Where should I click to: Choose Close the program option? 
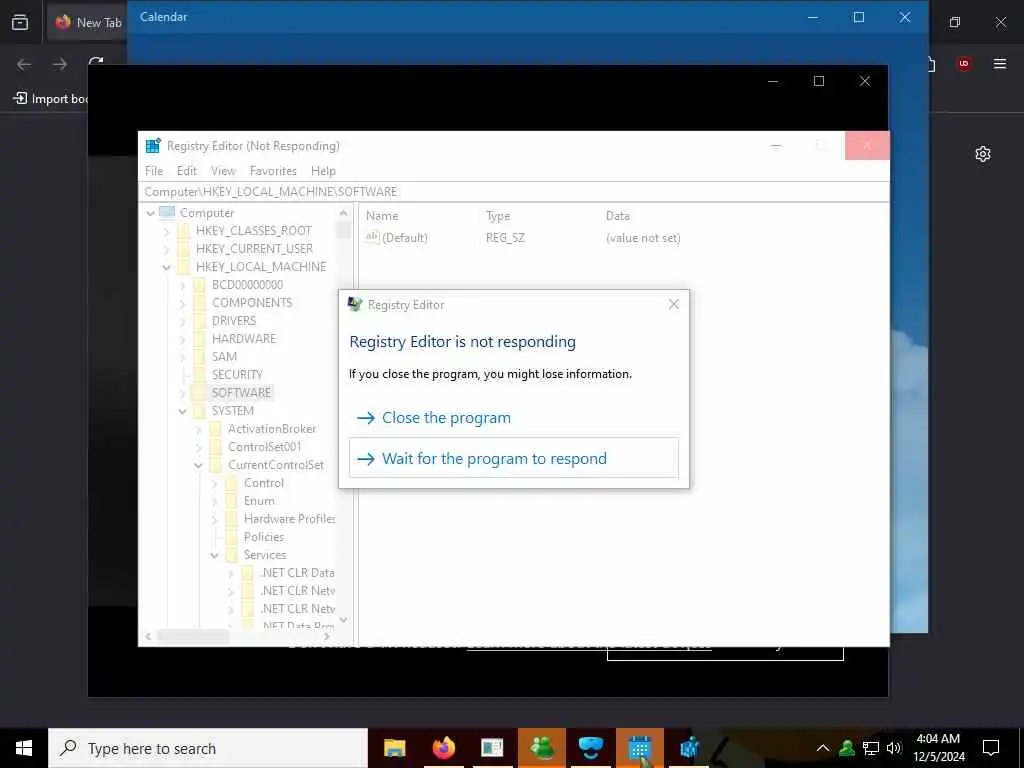pyautogui.click(x=514, y=418)
